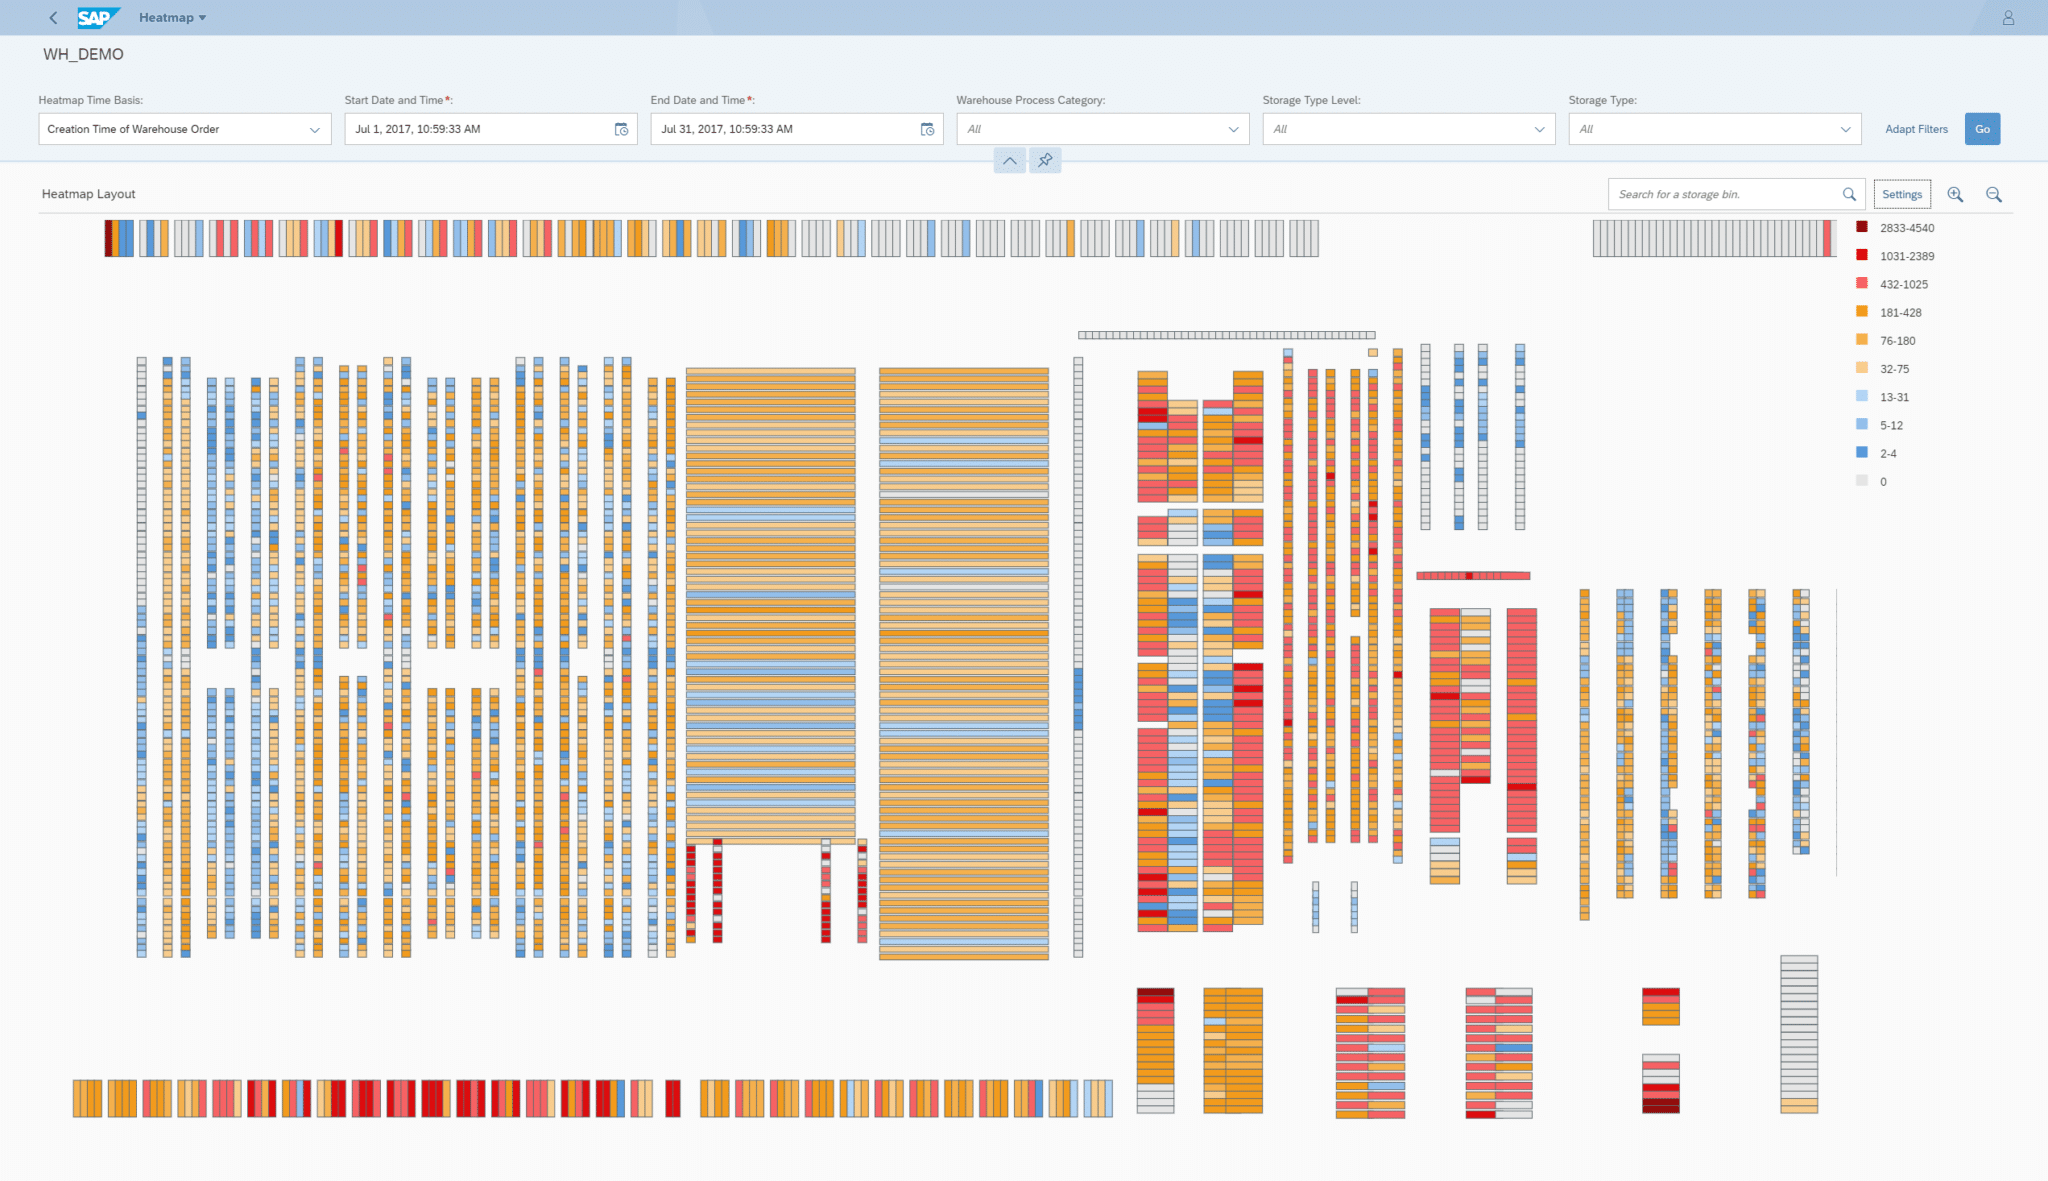
Task: Expand Warehouse Process Category dropdown
Action: point(1233,129)
